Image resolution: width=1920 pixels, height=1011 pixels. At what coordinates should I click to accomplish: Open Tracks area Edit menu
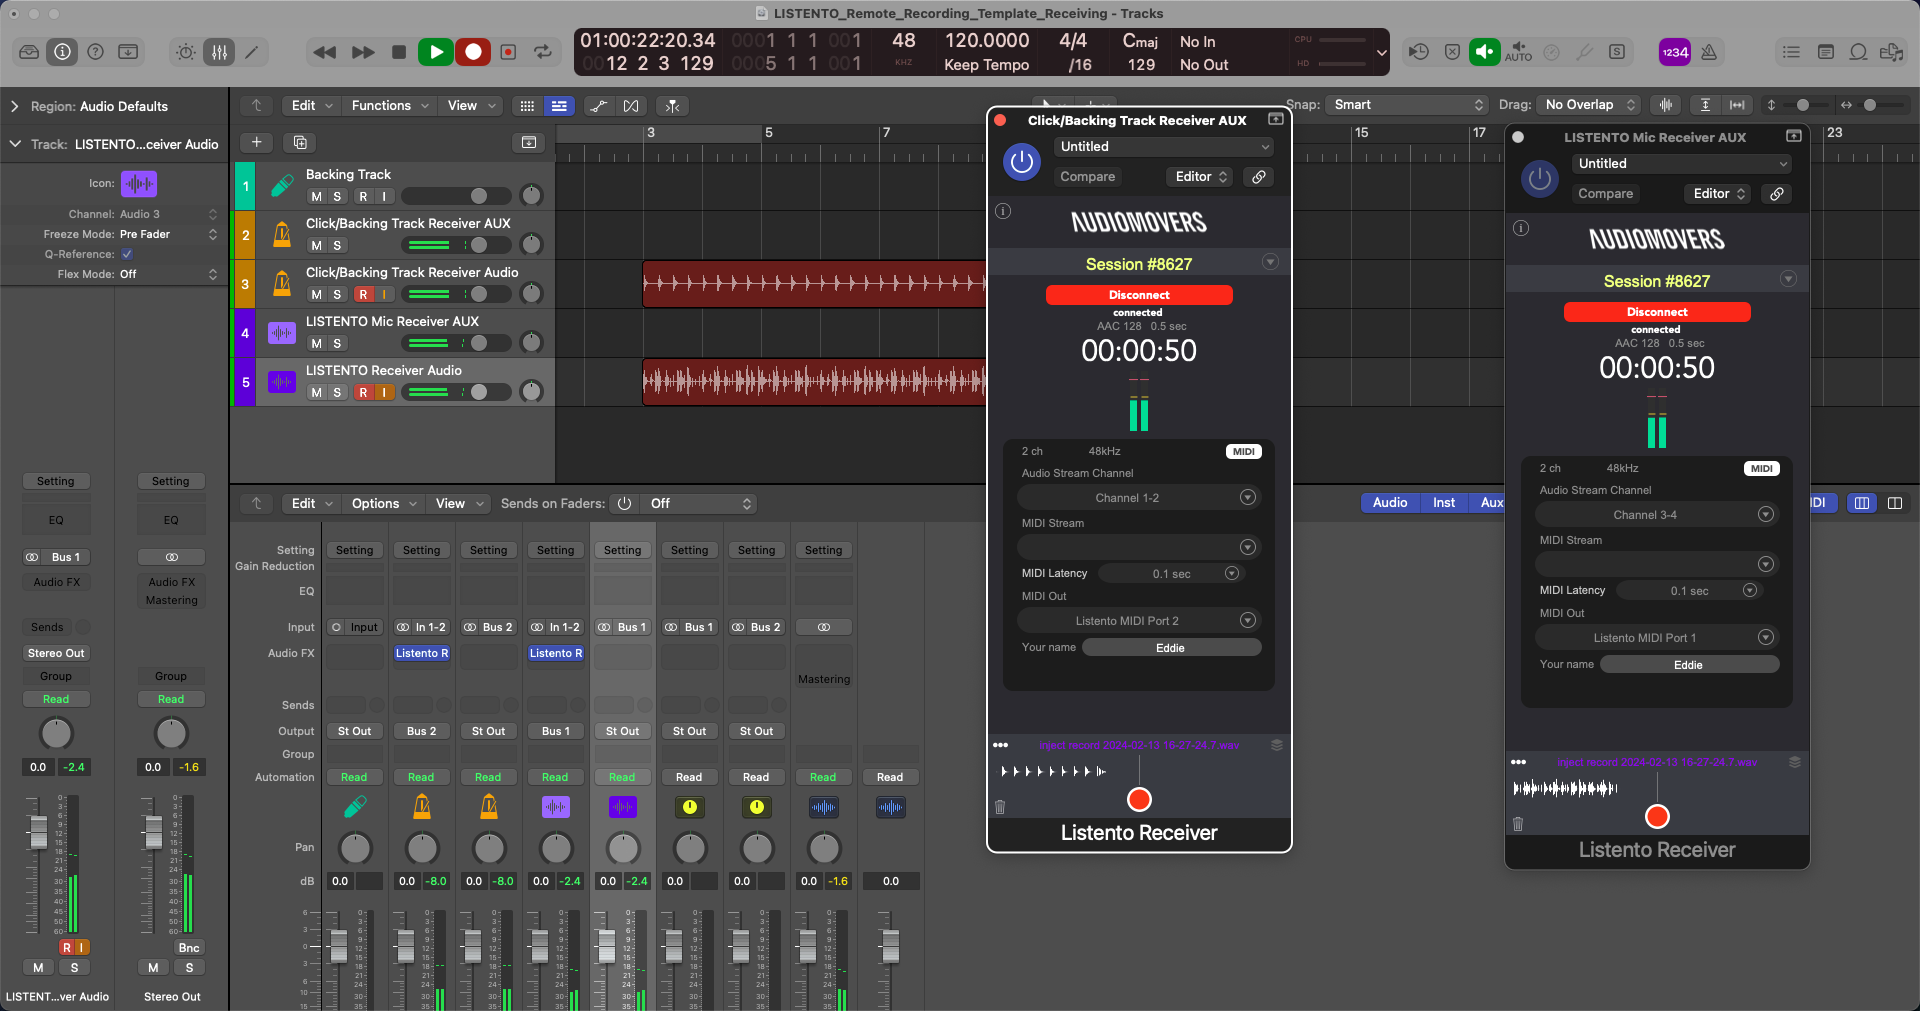click(x=310, y=105)
